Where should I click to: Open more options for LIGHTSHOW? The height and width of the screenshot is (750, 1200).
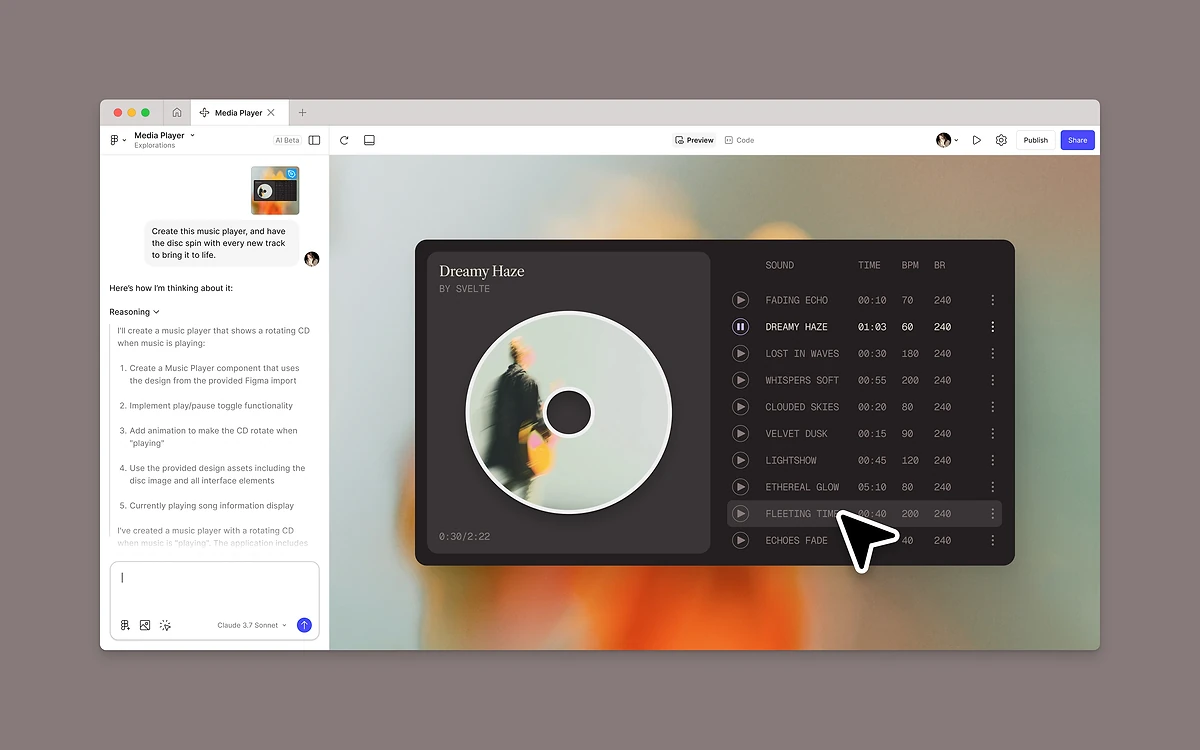coord(992,460)
